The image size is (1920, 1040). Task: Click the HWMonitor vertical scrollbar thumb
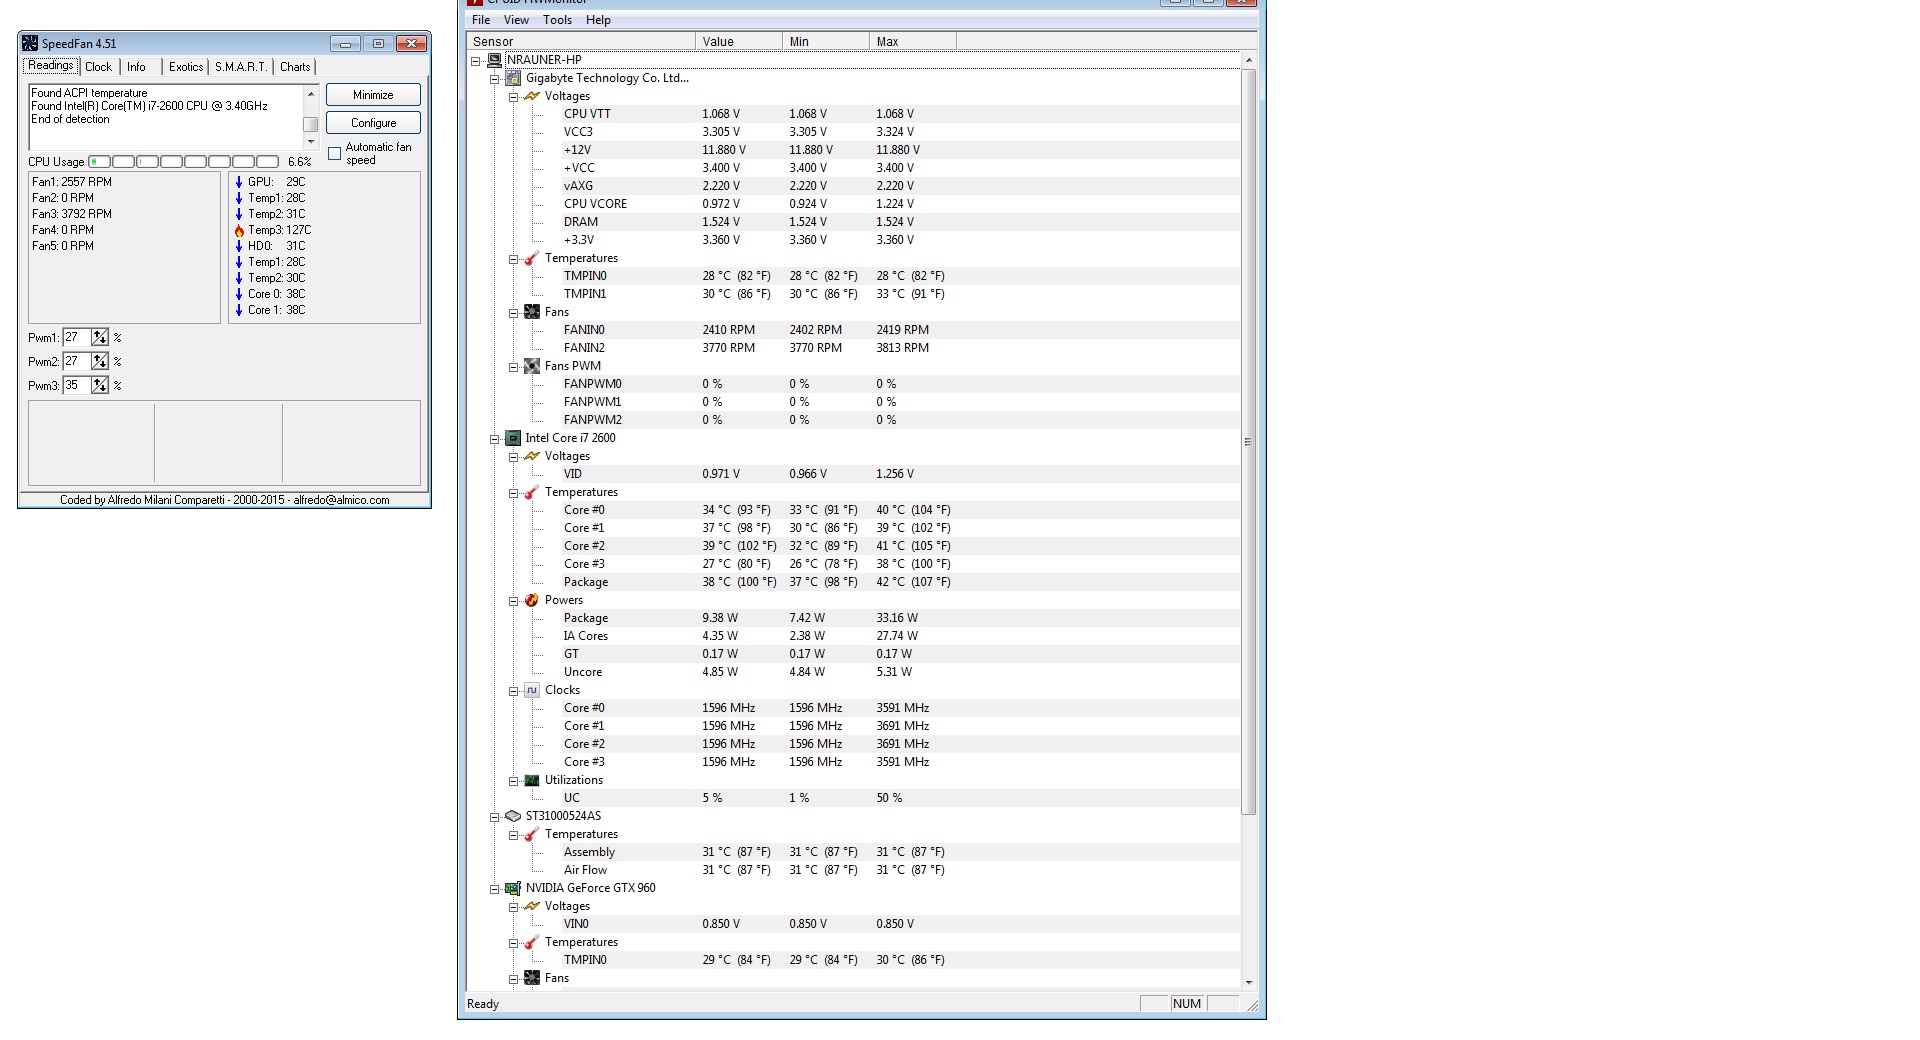pyautogui.click(x=1248, y=441)
